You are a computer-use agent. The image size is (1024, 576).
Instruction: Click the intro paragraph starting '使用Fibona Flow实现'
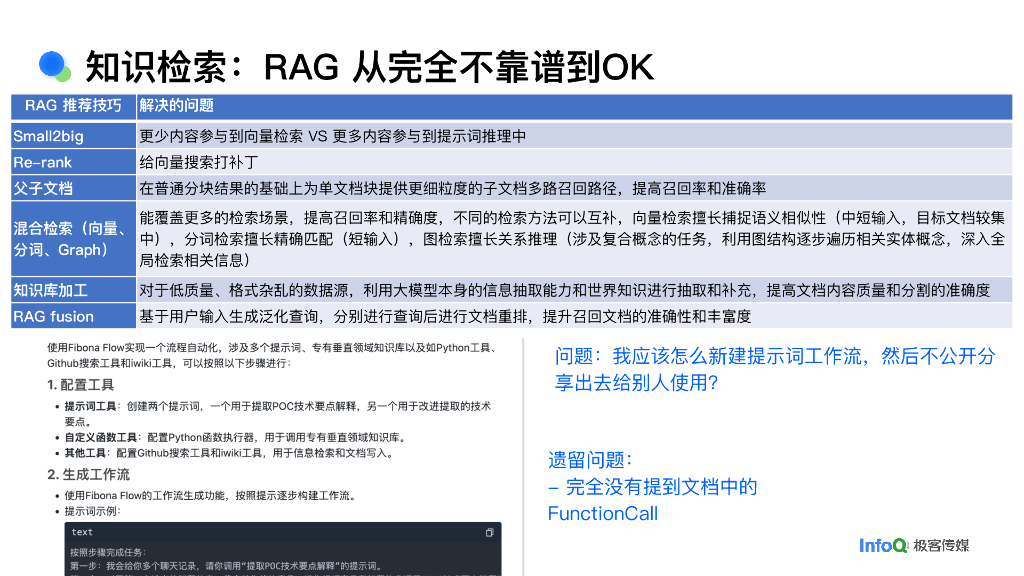(274, 355)
